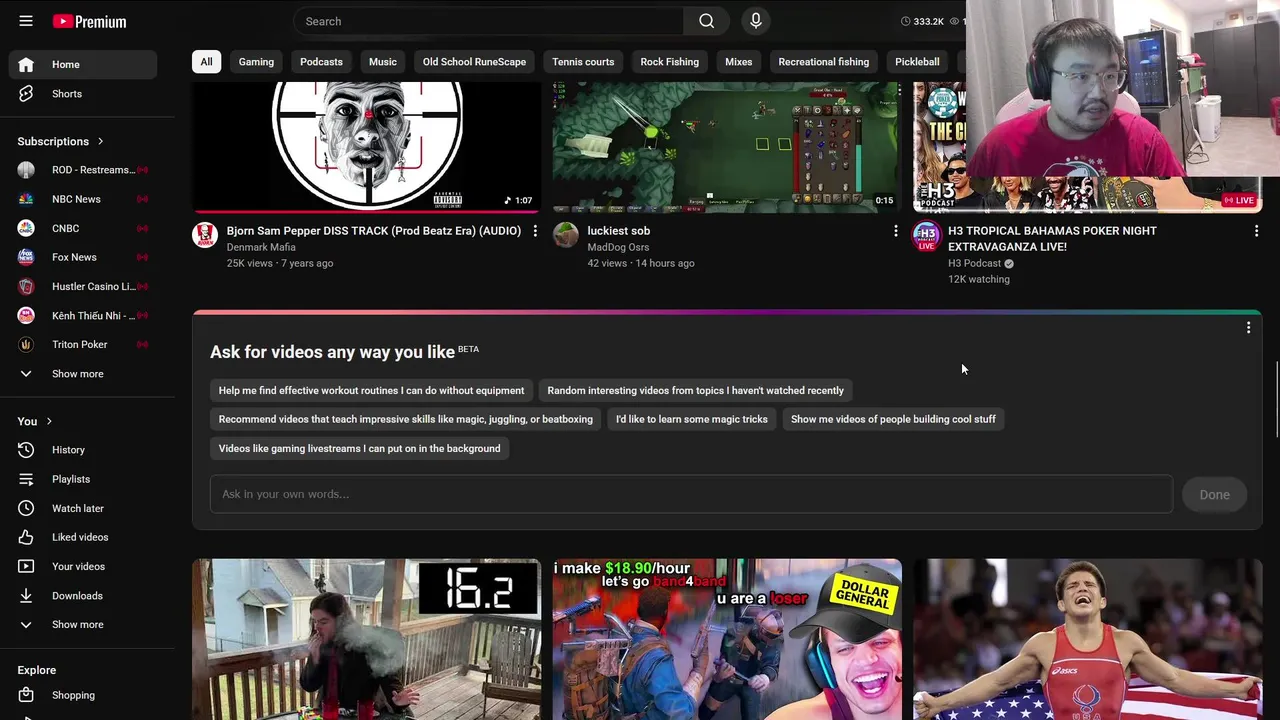Screen dimensions: 1280x720
Task: Start voice search with microphone icon
Action: pyautogui.click(x=756, y=21)
